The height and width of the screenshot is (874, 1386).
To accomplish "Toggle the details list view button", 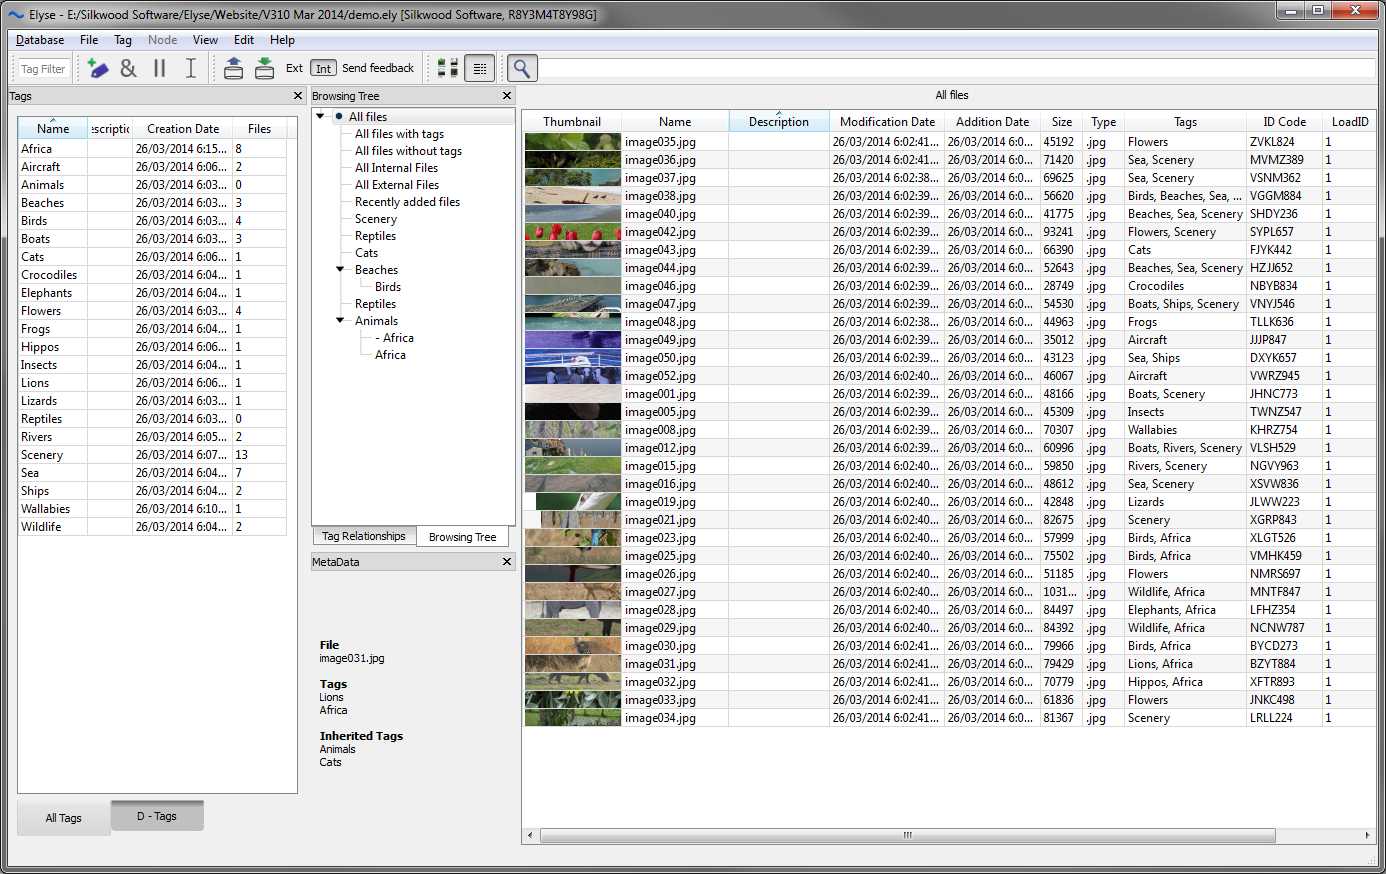I will [480, 68].
